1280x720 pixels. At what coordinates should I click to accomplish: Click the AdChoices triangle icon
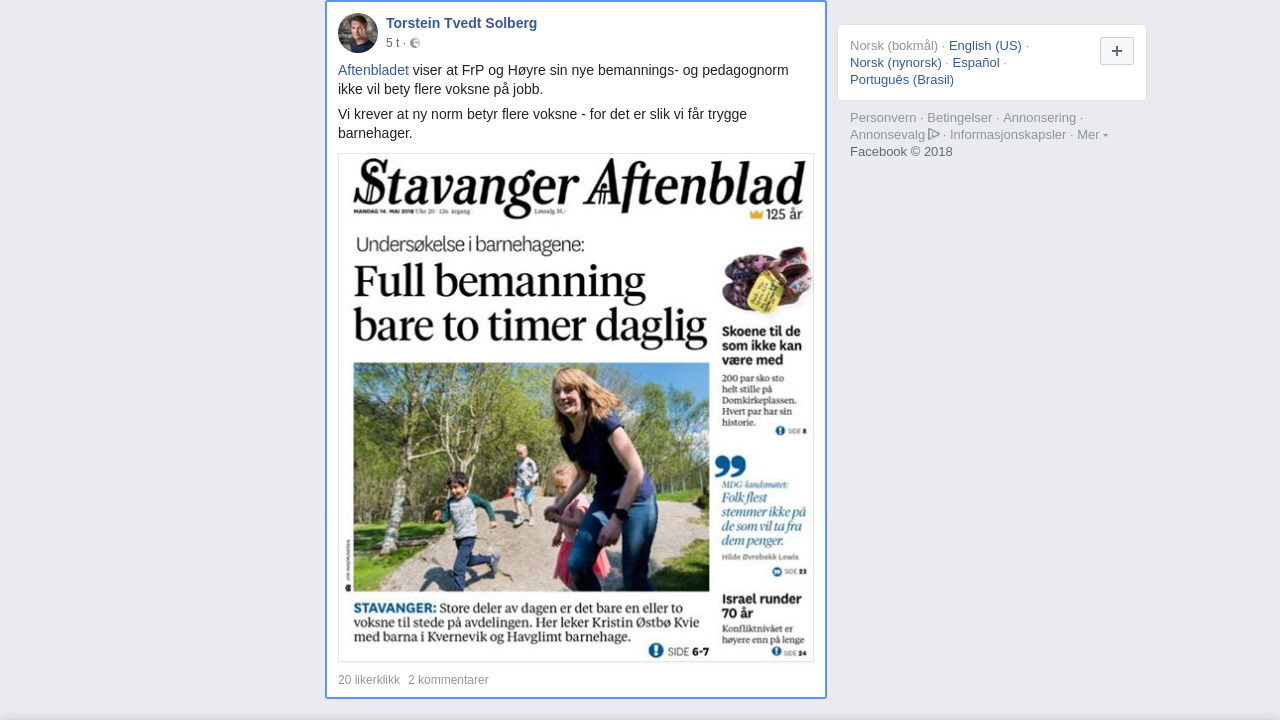(934, 134)
